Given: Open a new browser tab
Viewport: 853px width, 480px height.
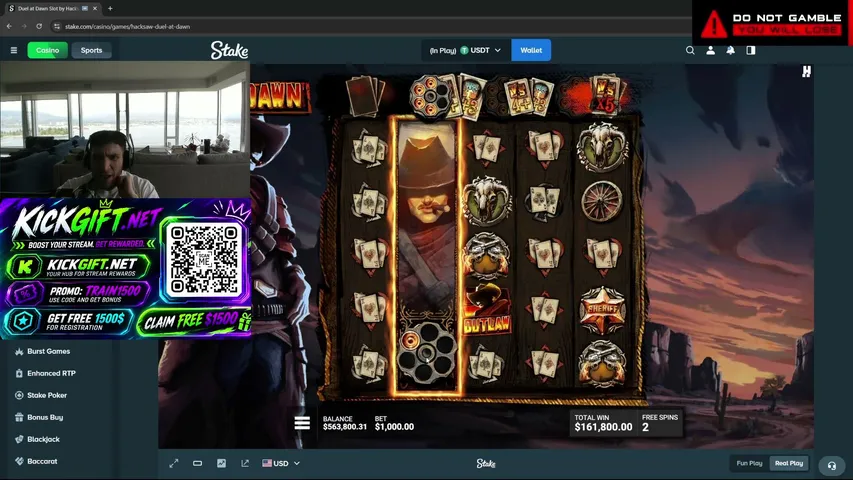Looking at the screenshot, I should 110,8.
